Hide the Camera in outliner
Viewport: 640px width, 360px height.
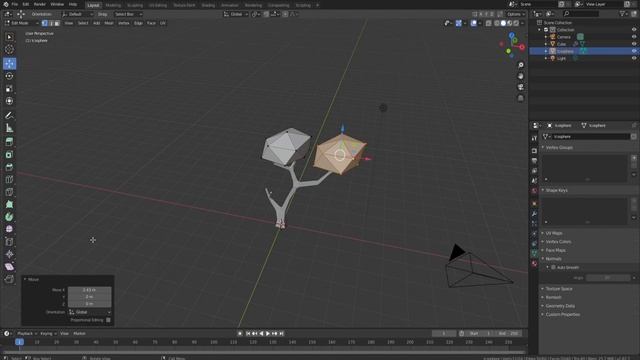(x=634, y=37)
